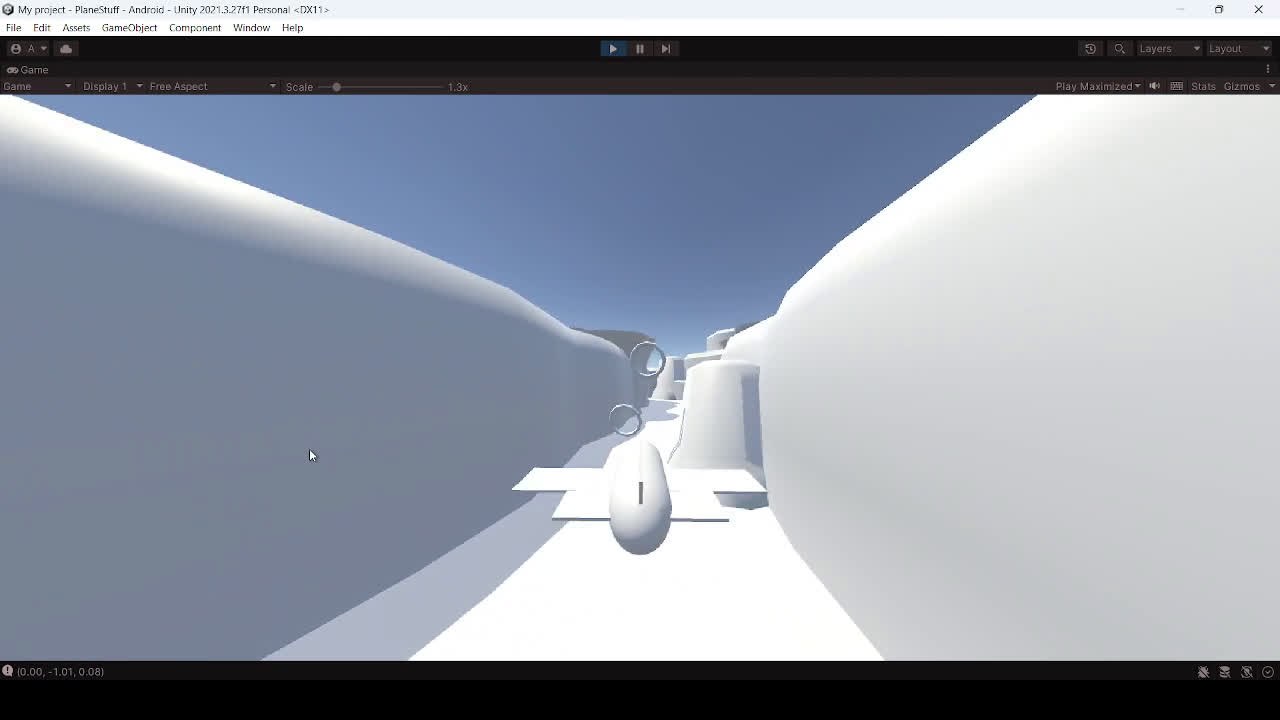Click the console log message in status bar

click(60, 672)
